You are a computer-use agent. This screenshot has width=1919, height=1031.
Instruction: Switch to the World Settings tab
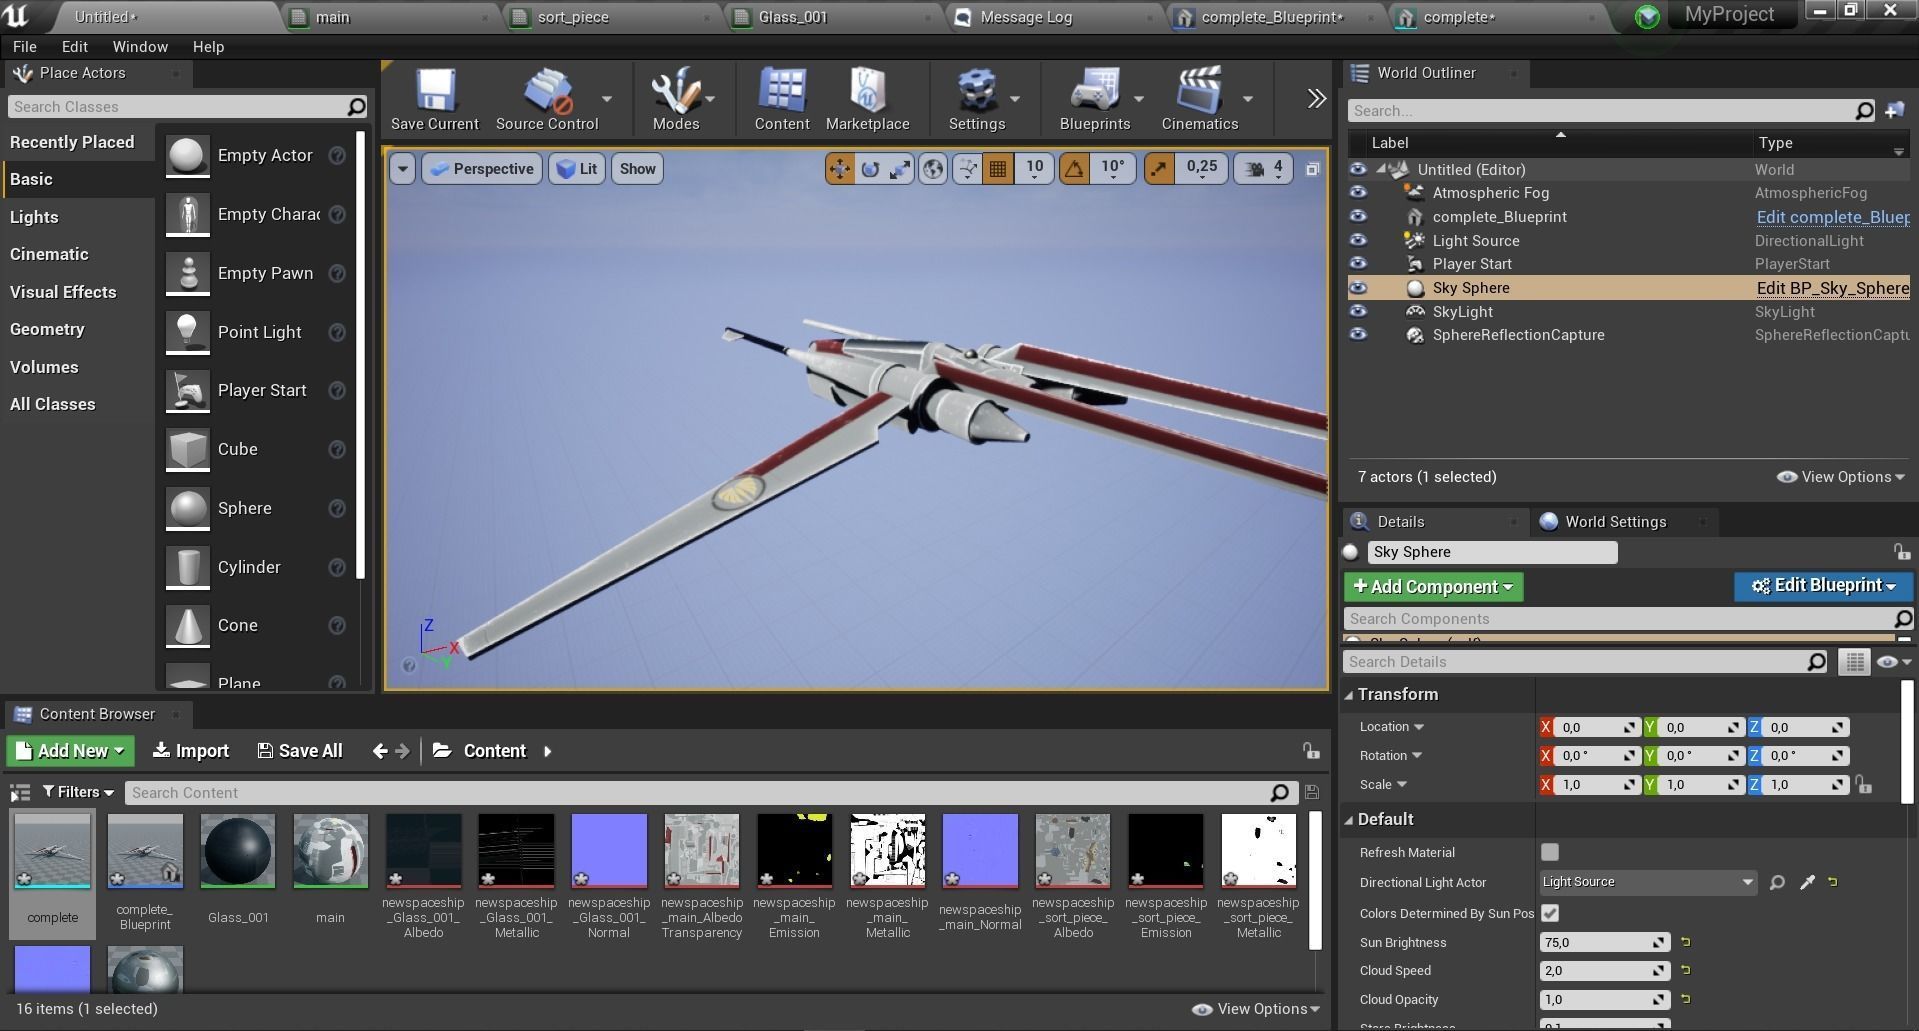[x=1614, y=522]
